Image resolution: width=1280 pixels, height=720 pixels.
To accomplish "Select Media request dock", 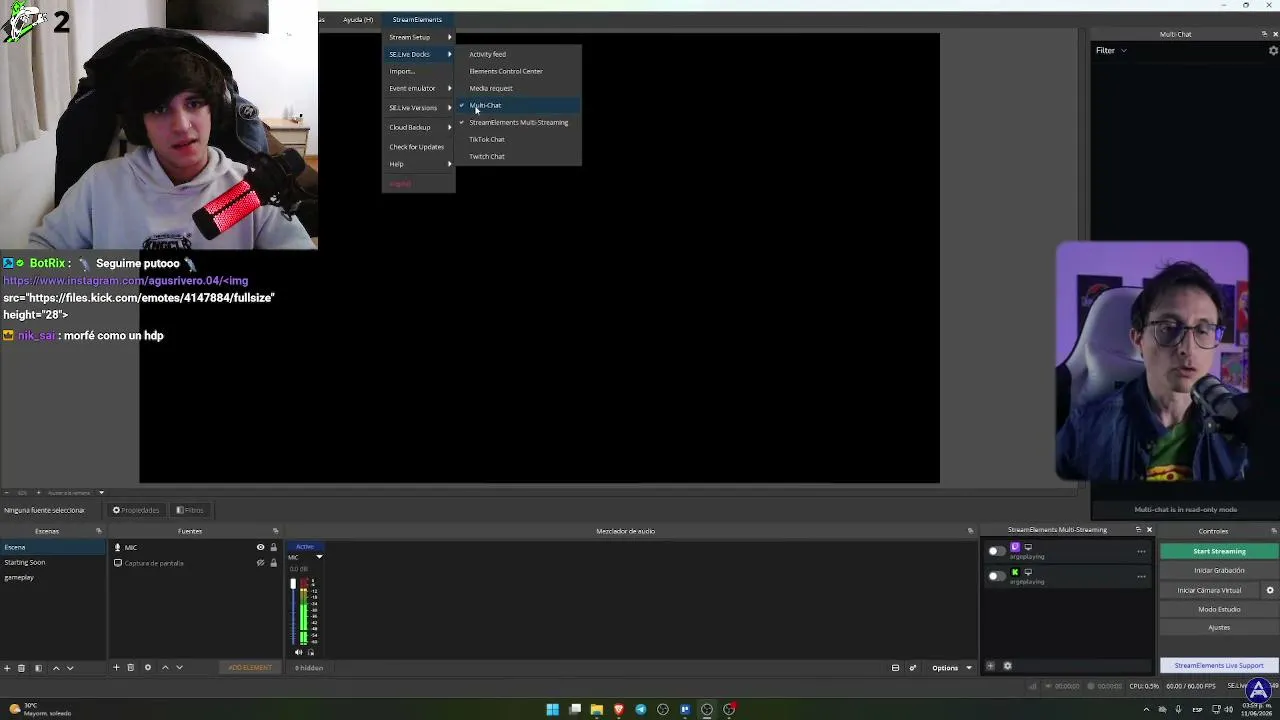I will (518, 88).
